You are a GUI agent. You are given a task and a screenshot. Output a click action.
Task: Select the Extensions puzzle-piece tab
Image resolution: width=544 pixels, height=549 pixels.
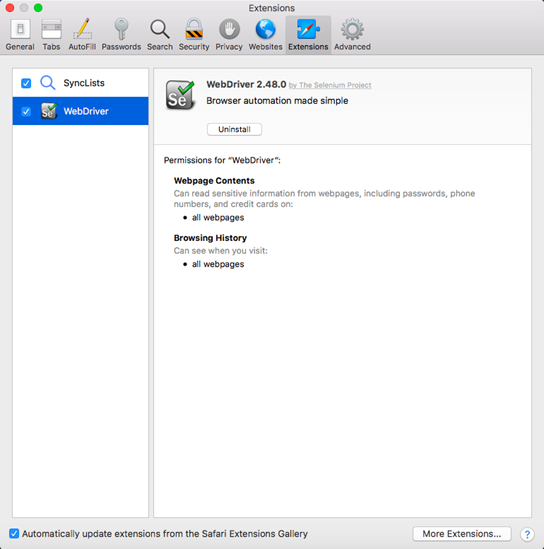308,35
